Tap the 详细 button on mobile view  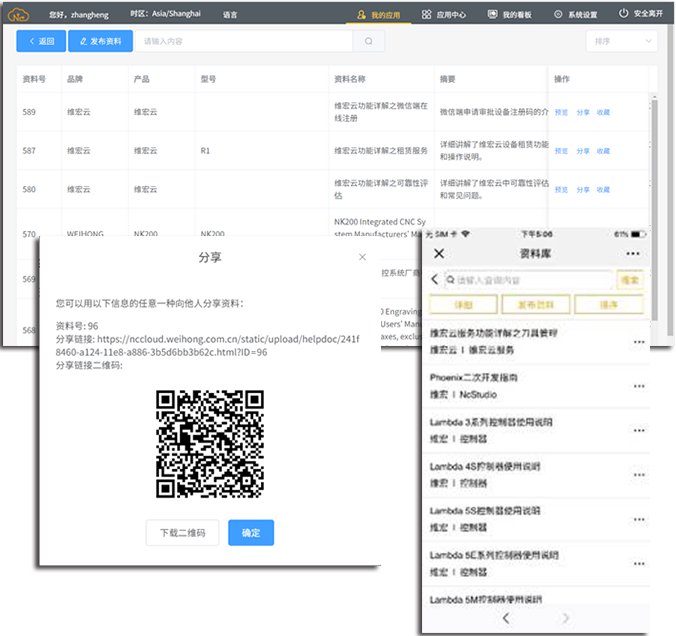click(463, 305)
